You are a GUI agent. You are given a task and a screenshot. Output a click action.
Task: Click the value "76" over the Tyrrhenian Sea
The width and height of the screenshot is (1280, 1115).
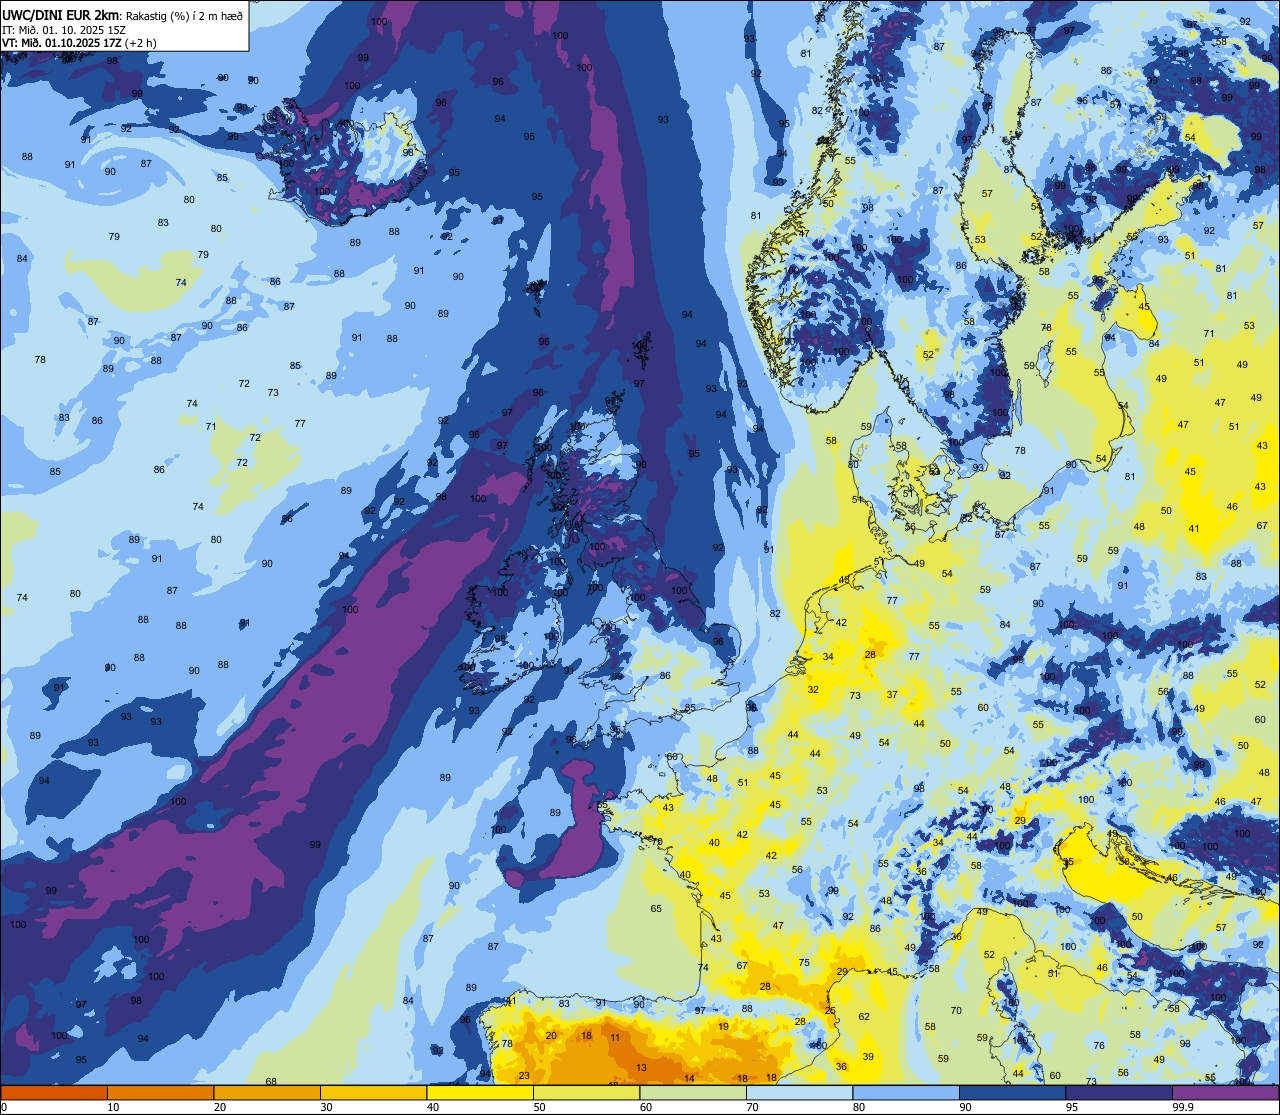click(x=1099, y=1046)
